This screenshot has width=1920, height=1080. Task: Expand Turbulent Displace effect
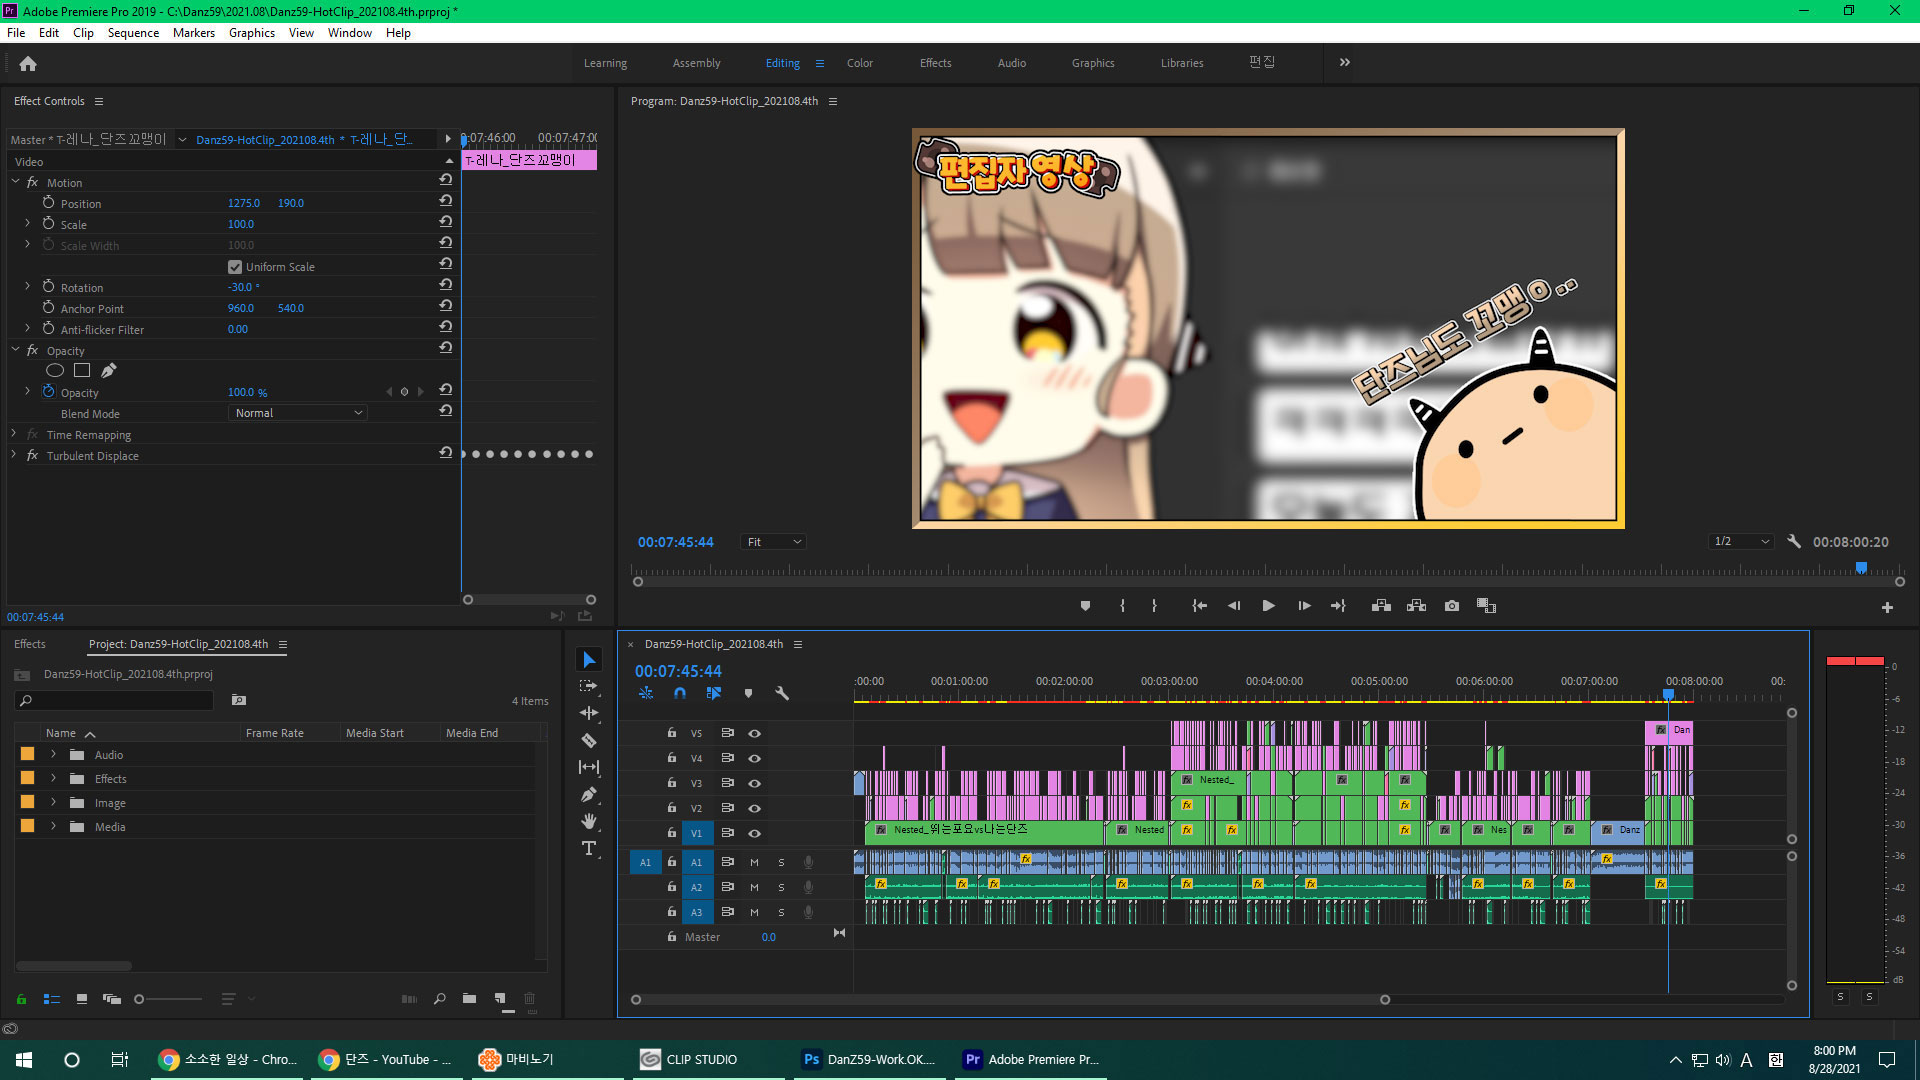pos(14,455)
